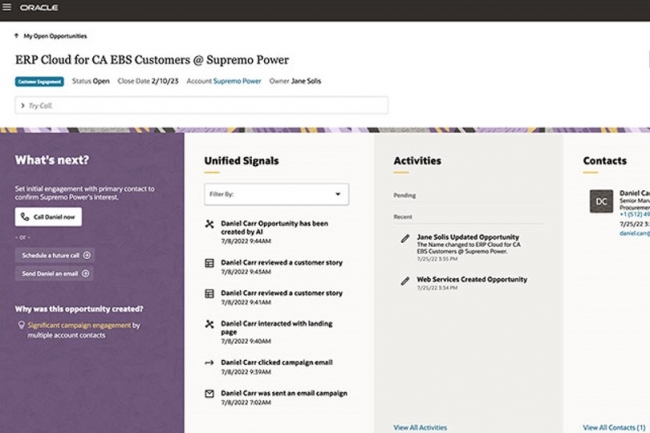Click Daniel Carr's phone number link

pyautogui.click(x=635, y=214)
